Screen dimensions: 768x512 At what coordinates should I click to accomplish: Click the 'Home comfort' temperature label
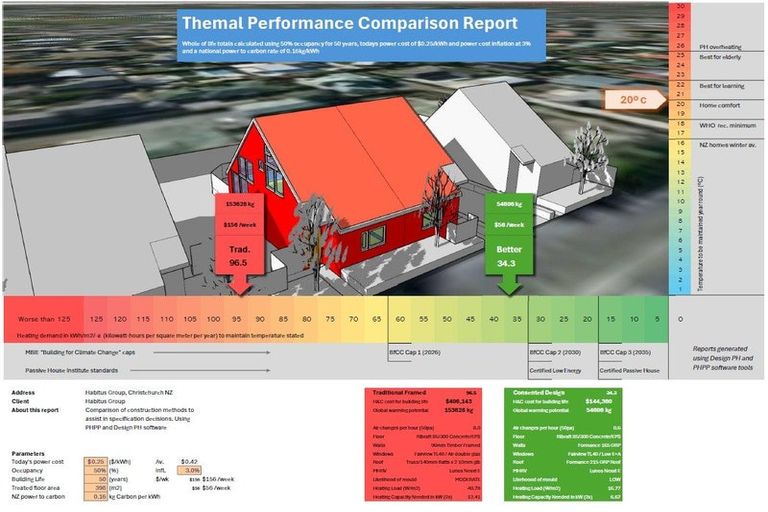pyautogui.click(x=720, y=105)
